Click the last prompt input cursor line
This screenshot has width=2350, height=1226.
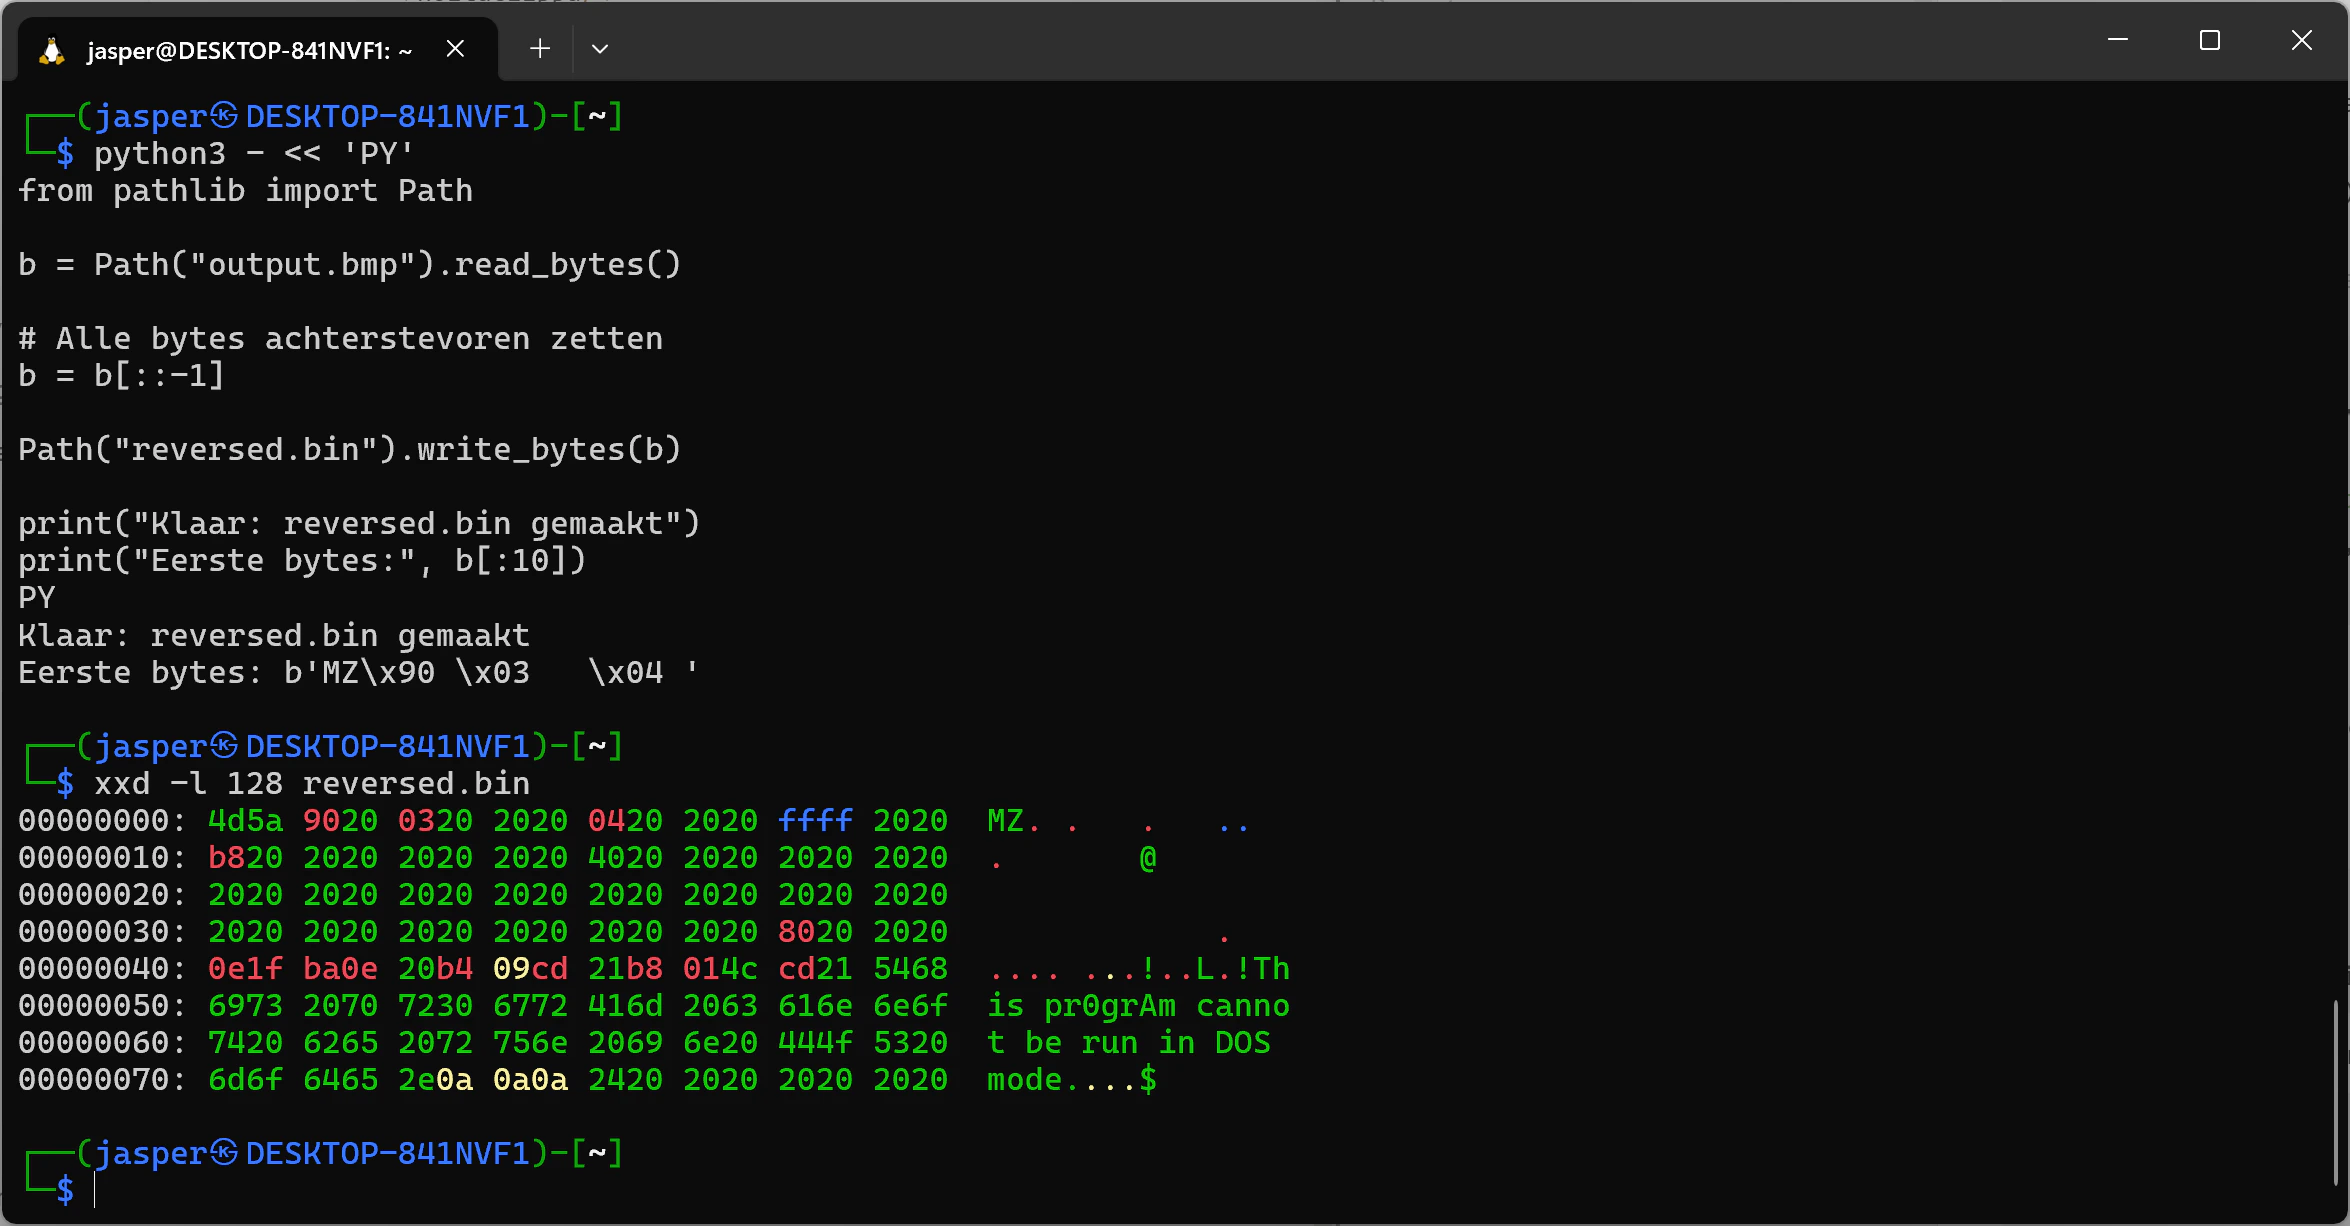click(x=95, y=1190)
